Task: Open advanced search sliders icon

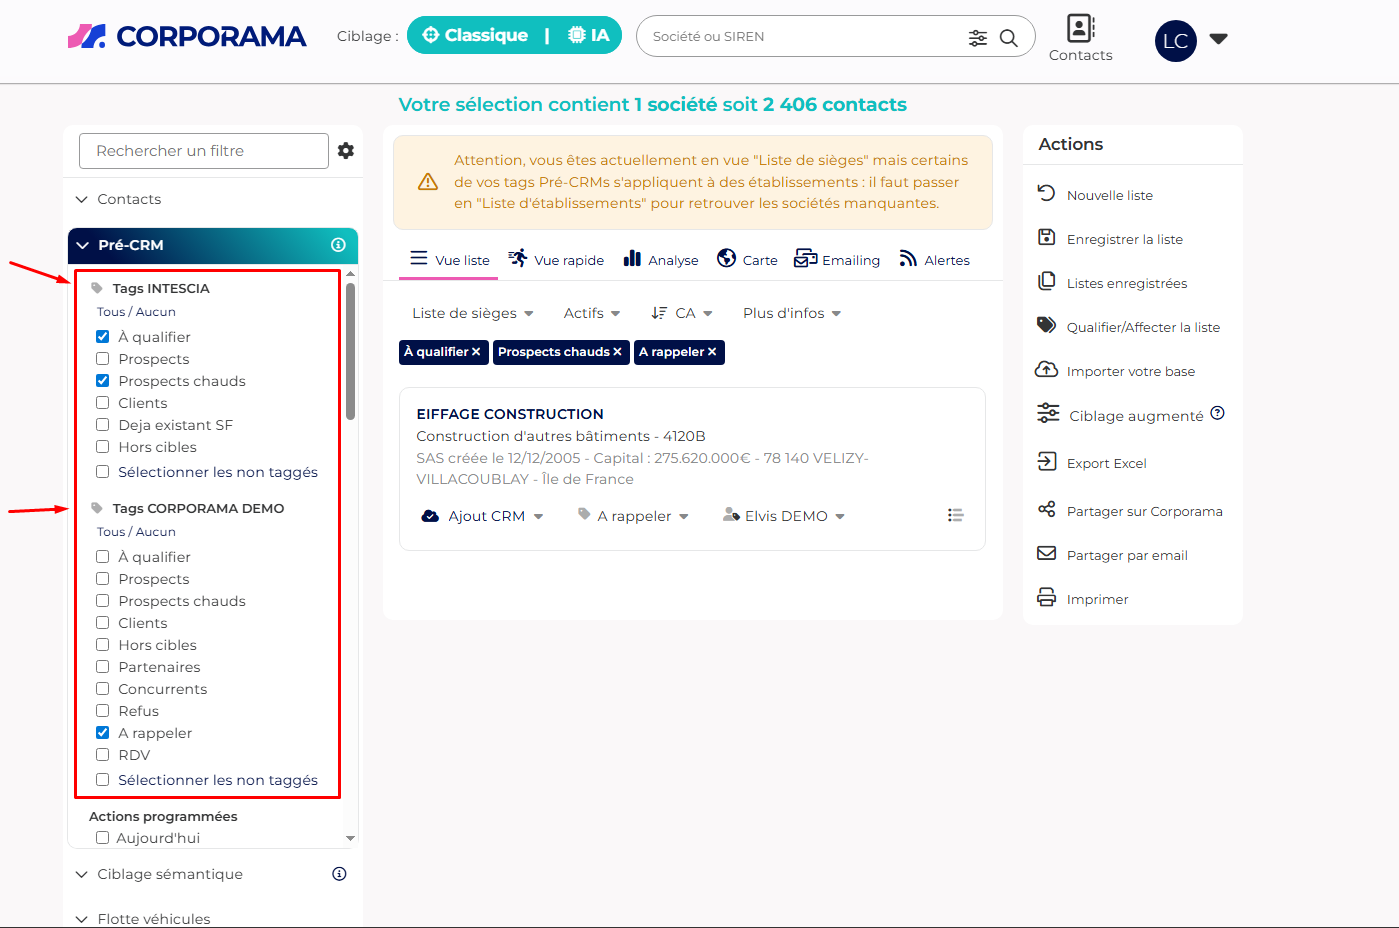Action: coord(977,38)
